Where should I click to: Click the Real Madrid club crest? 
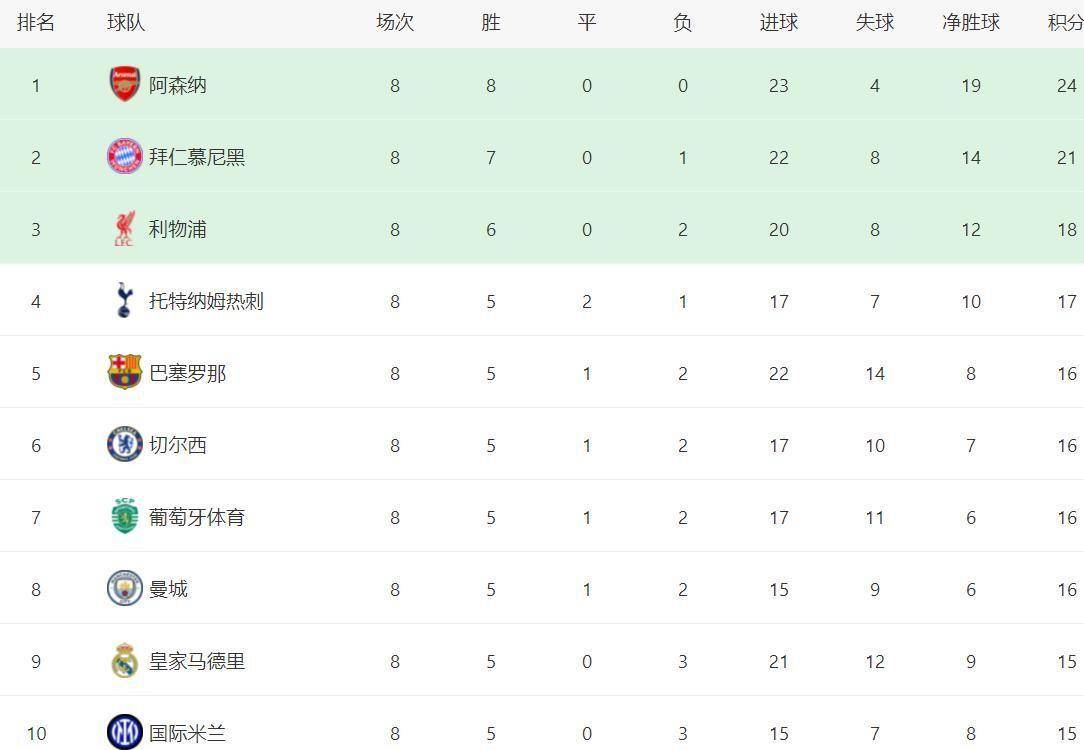pyautogui.click(x=124, y=661)
